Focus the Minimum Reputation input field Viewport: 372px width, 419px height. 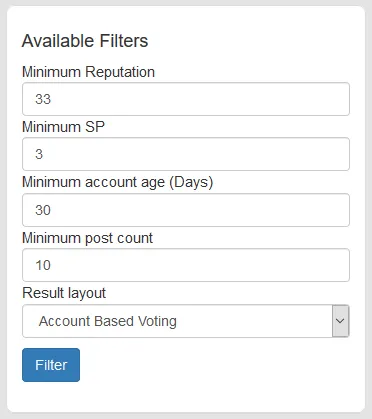[186, 99]
